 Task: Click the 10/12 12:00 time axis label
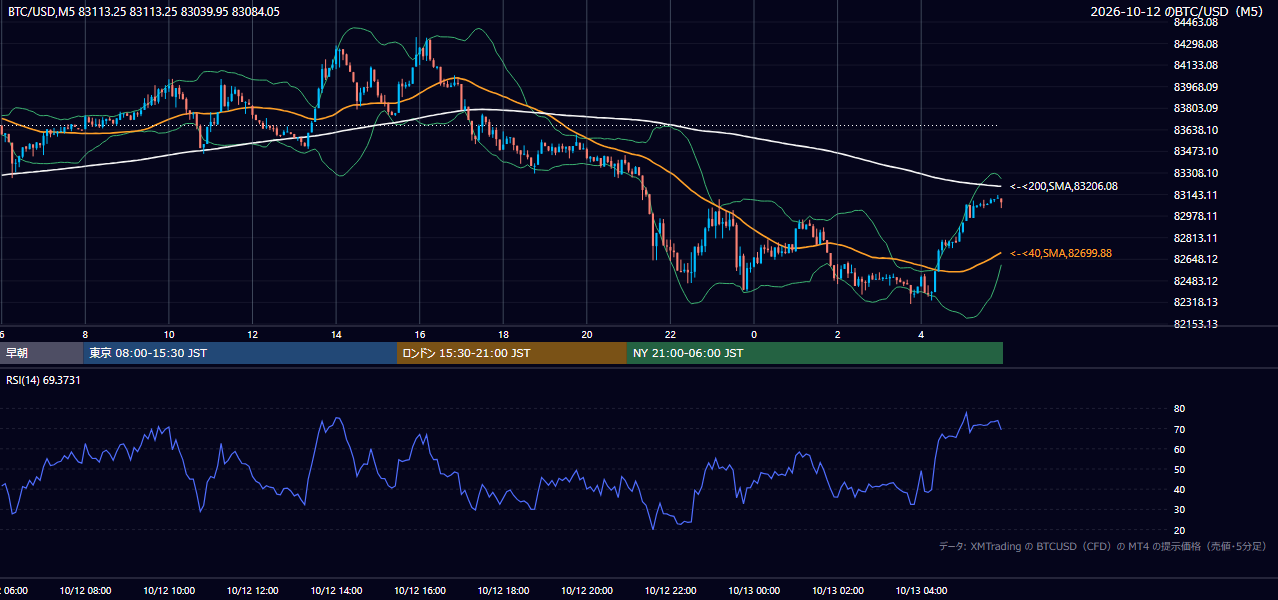click(x=252, y=591)
